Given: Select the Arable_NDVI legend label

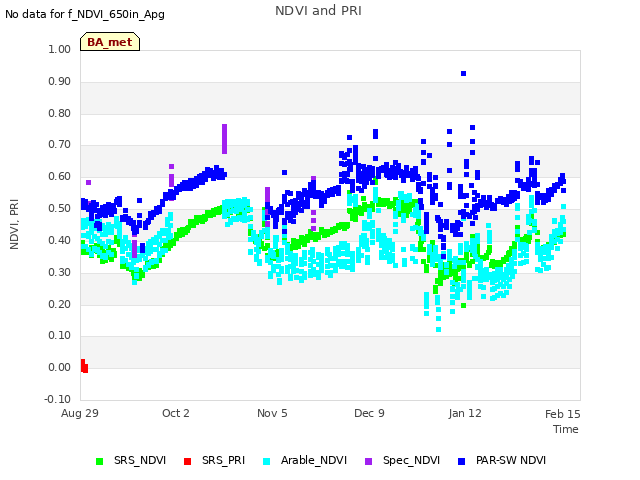Looking at the screenshot, I should (x=314, y=460).
